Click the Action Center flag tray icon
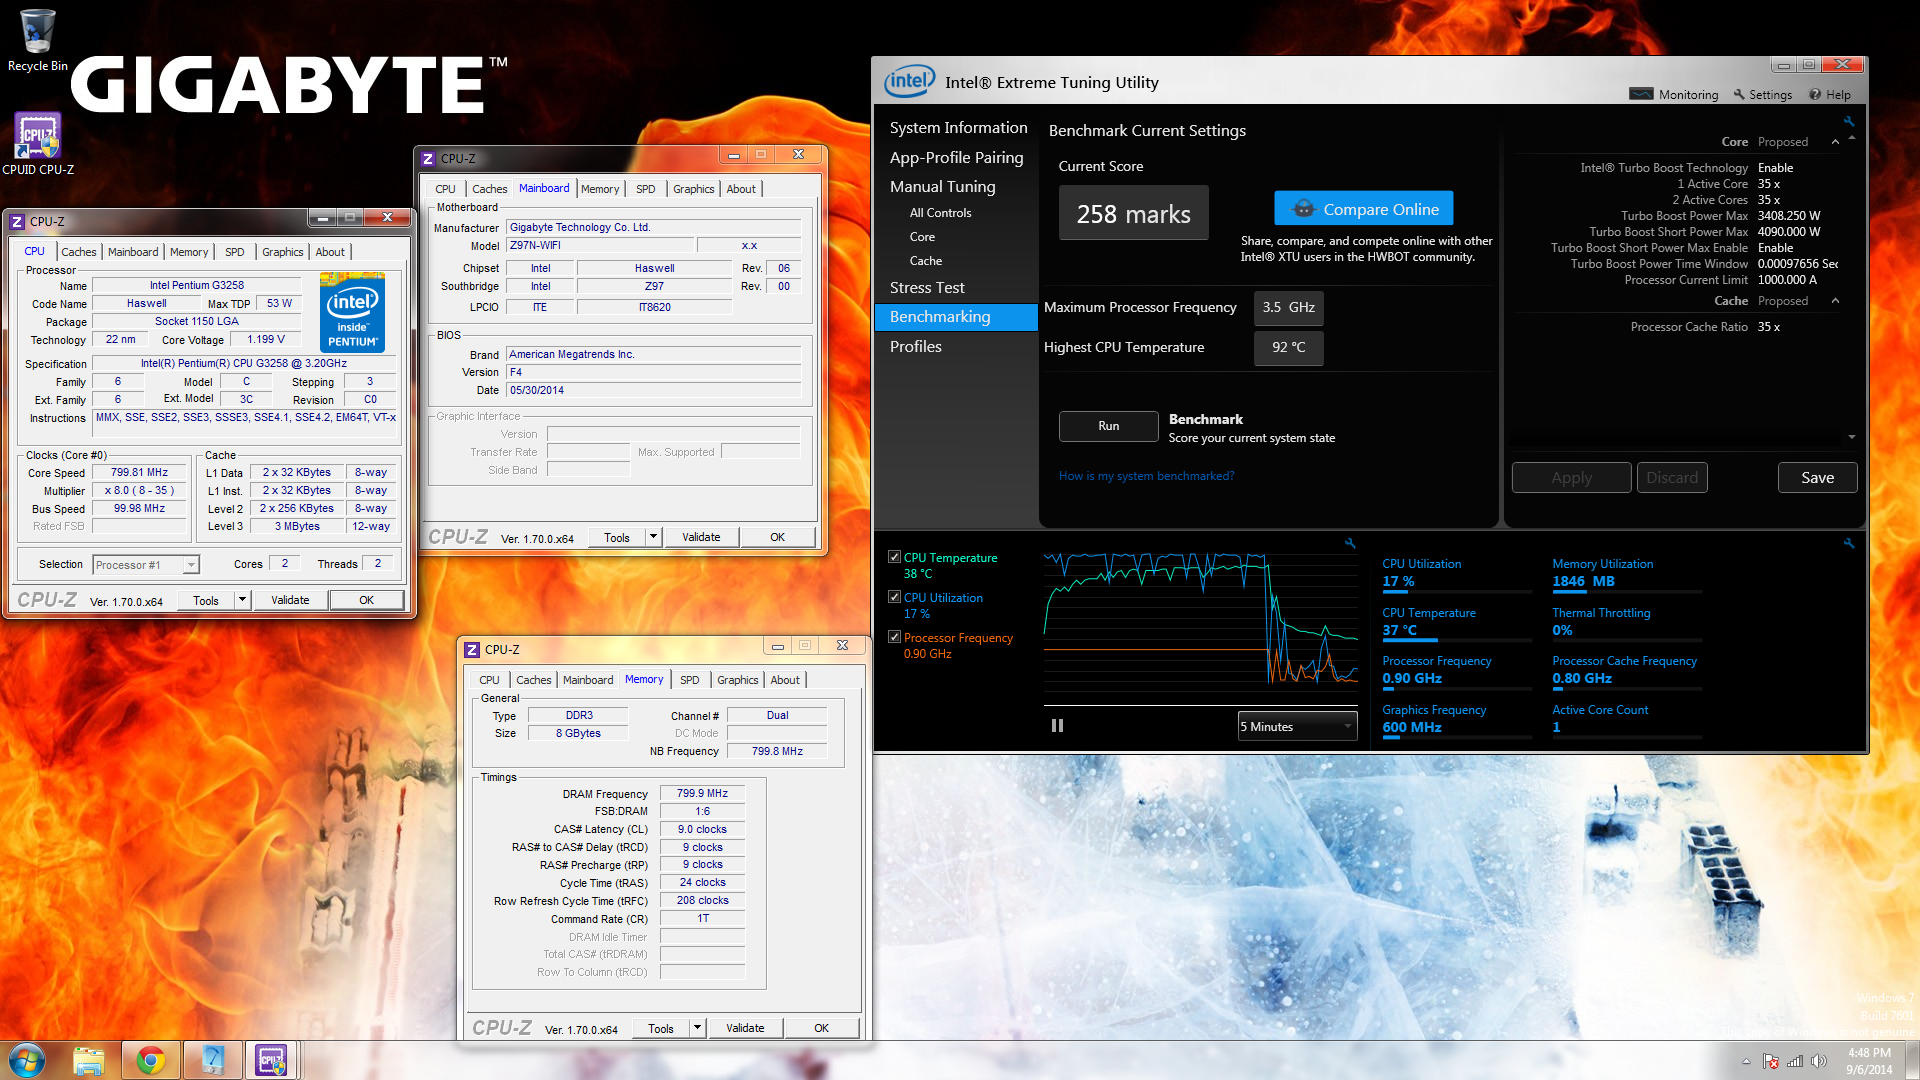 1770,1061
